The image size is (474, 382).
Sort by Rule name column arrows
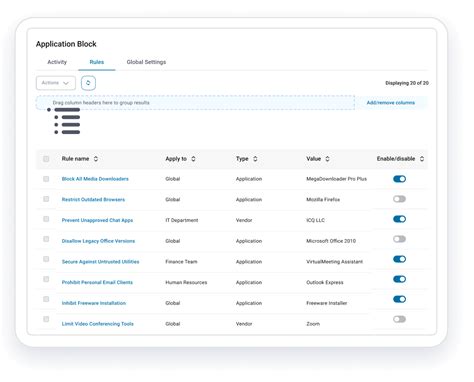(96, 159)
